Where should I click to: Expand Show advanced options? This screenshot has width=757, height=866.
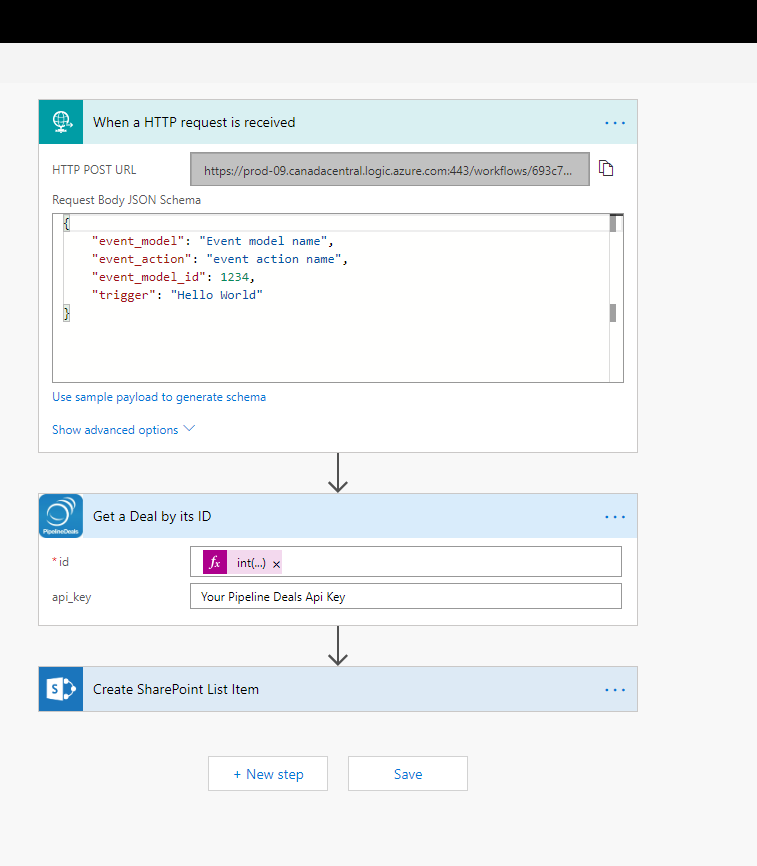pyautogui.click(x=123, y=430)
